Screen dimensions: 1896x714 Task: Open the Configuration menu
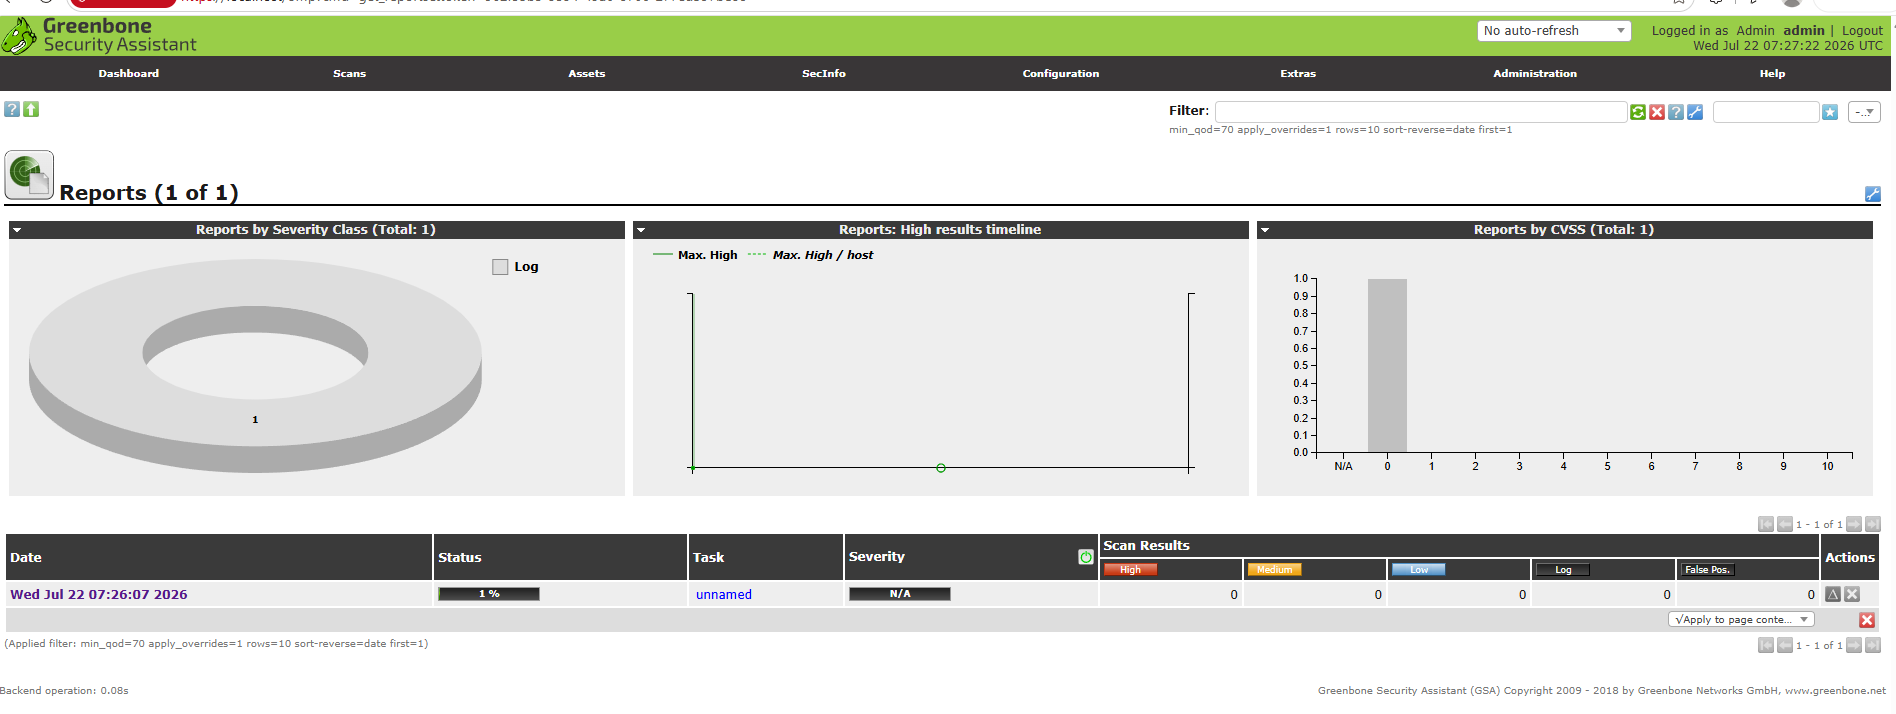(1061, 73)
